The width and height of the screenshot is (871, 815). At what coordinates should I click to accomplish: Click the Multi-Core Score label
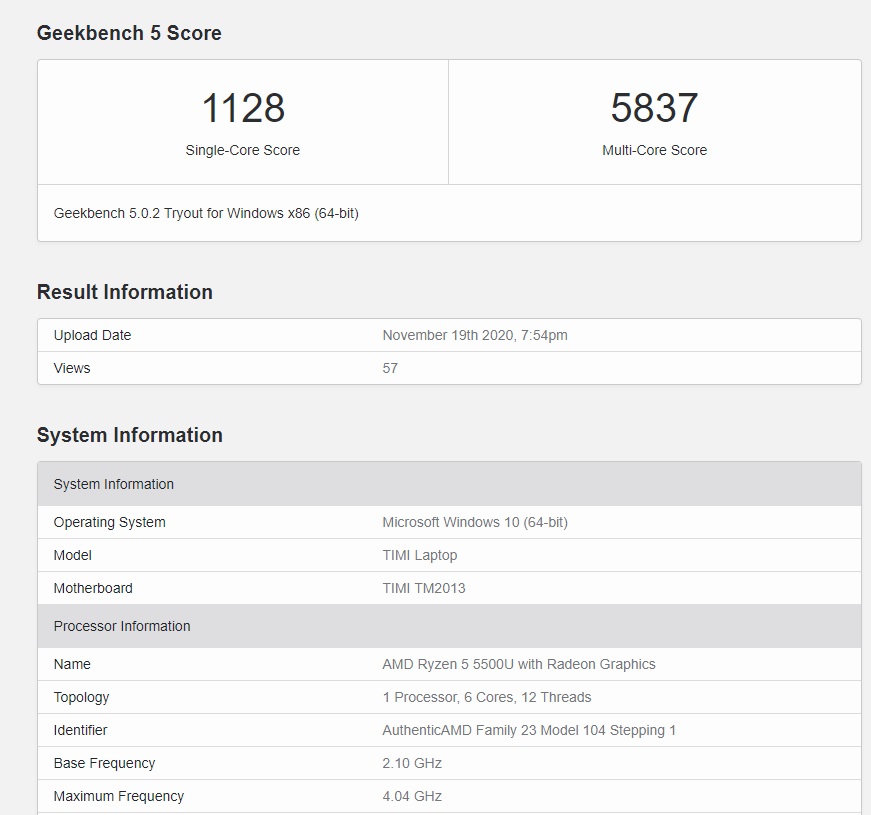pyautogui.click(x=655, y=150)
